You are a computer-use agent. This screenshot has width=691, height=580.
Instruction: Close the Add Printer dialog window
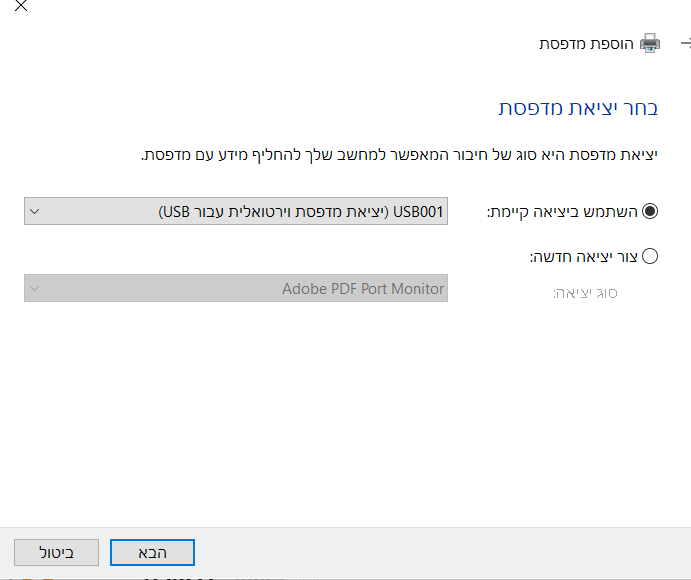tap(21, 6)
